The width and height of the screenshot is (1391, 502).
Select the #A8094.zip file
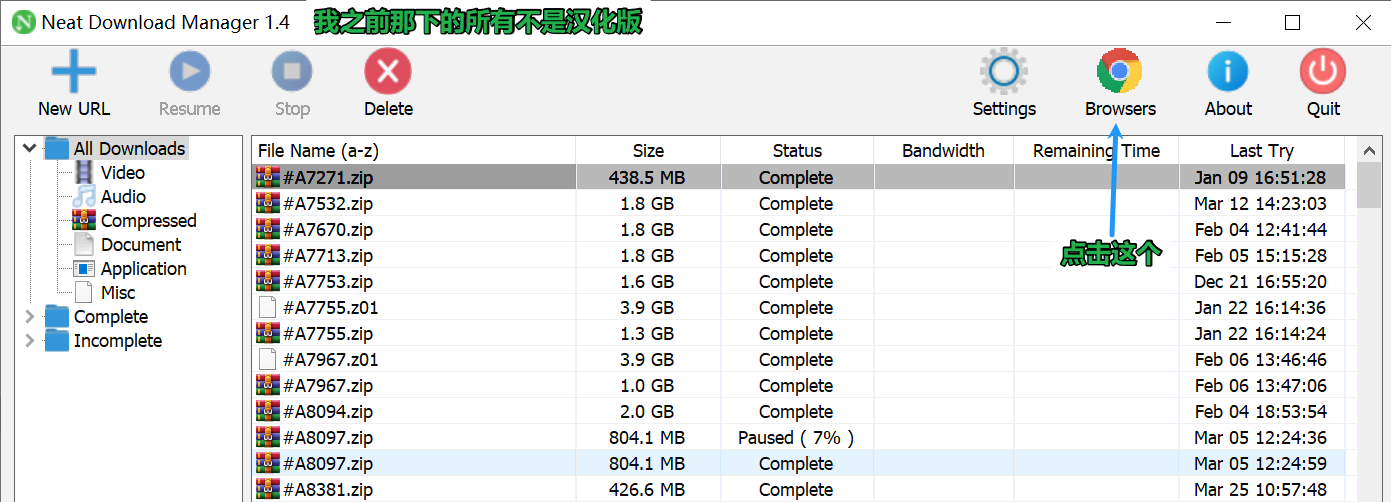[328, 412]
